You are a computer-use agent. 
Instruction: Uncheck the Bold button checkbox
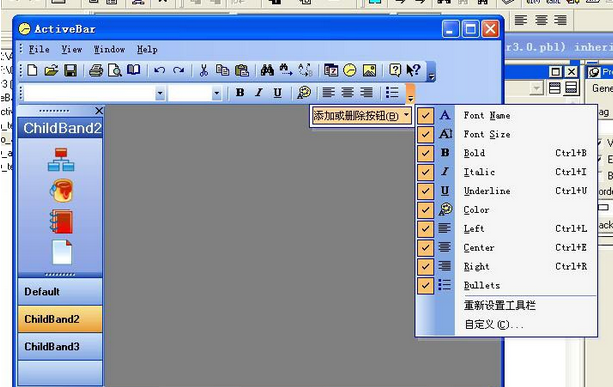pos(425,153)
